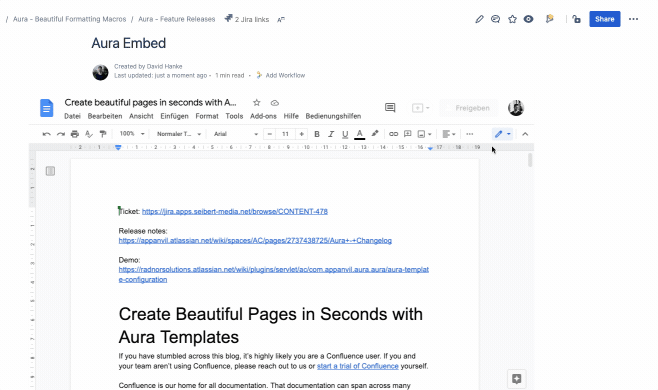Image resolution: width=658 pixels, height=390 pixels.
Task: Show more toolbar options ellipsis
Action: coord(470,134)
